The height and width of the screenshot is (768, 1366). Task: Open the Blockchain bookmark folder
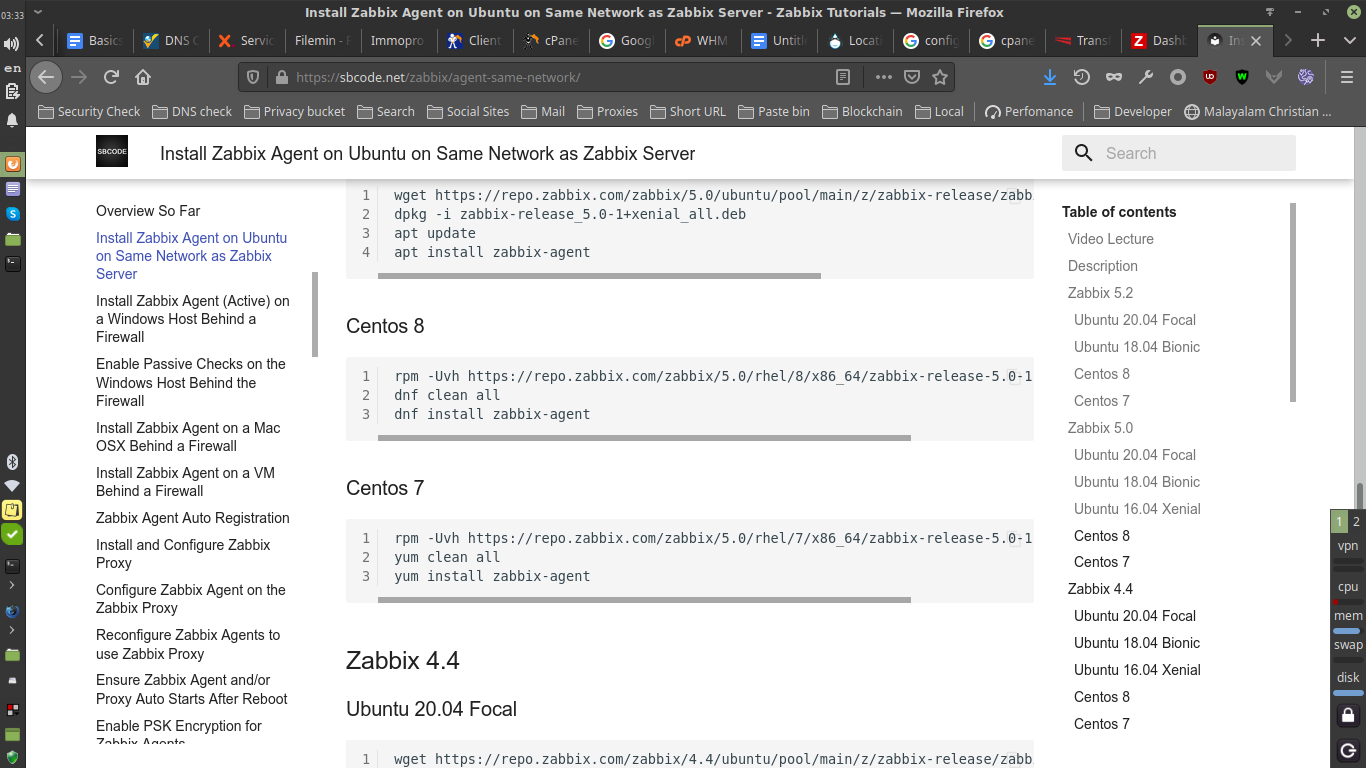862,111
